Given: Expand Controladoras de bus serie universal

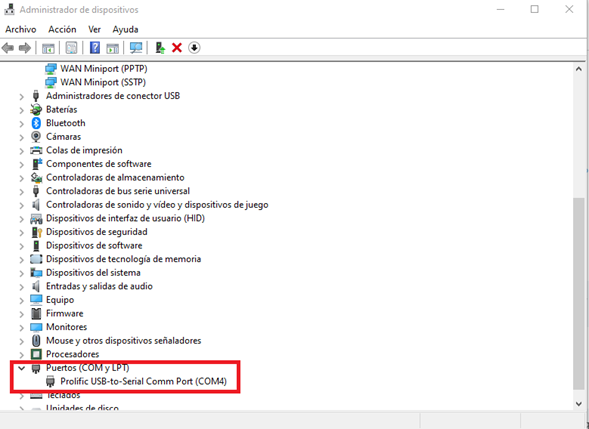Looking at the screenshot, I should pyautogui.click(x=21, y=192).
